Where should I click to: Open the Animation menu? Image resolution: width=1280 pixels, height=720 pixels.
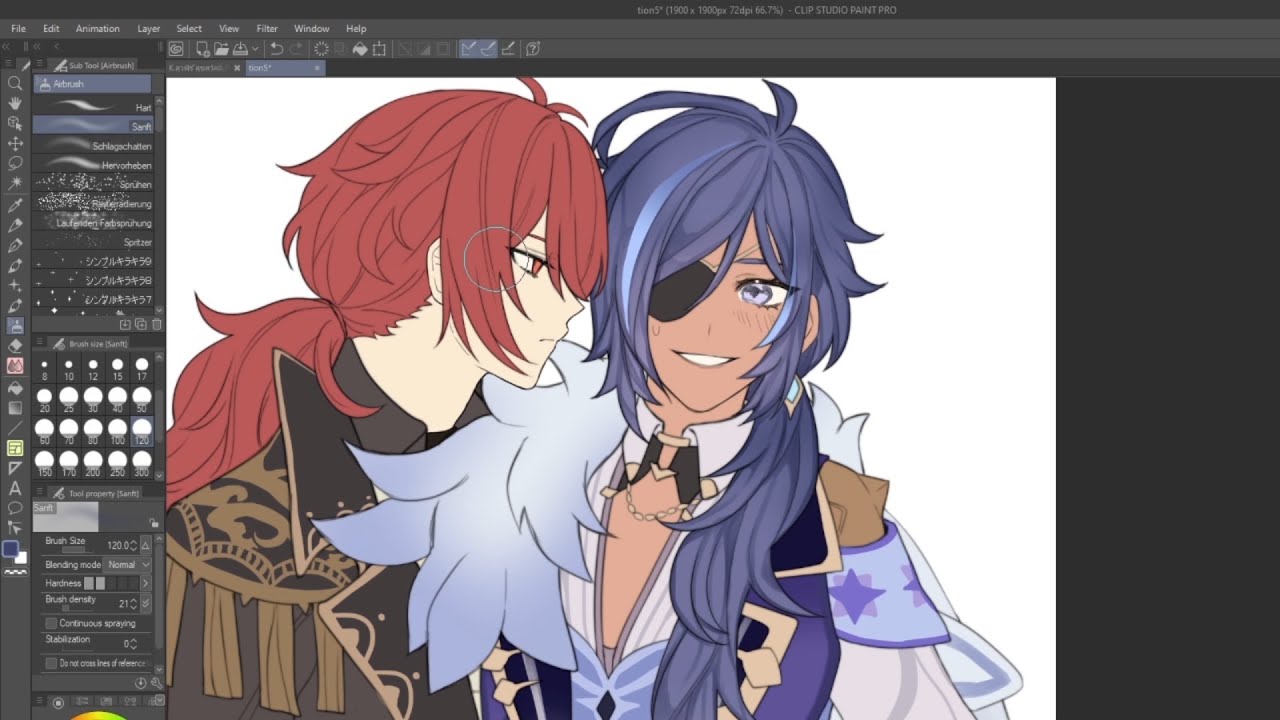98,28
